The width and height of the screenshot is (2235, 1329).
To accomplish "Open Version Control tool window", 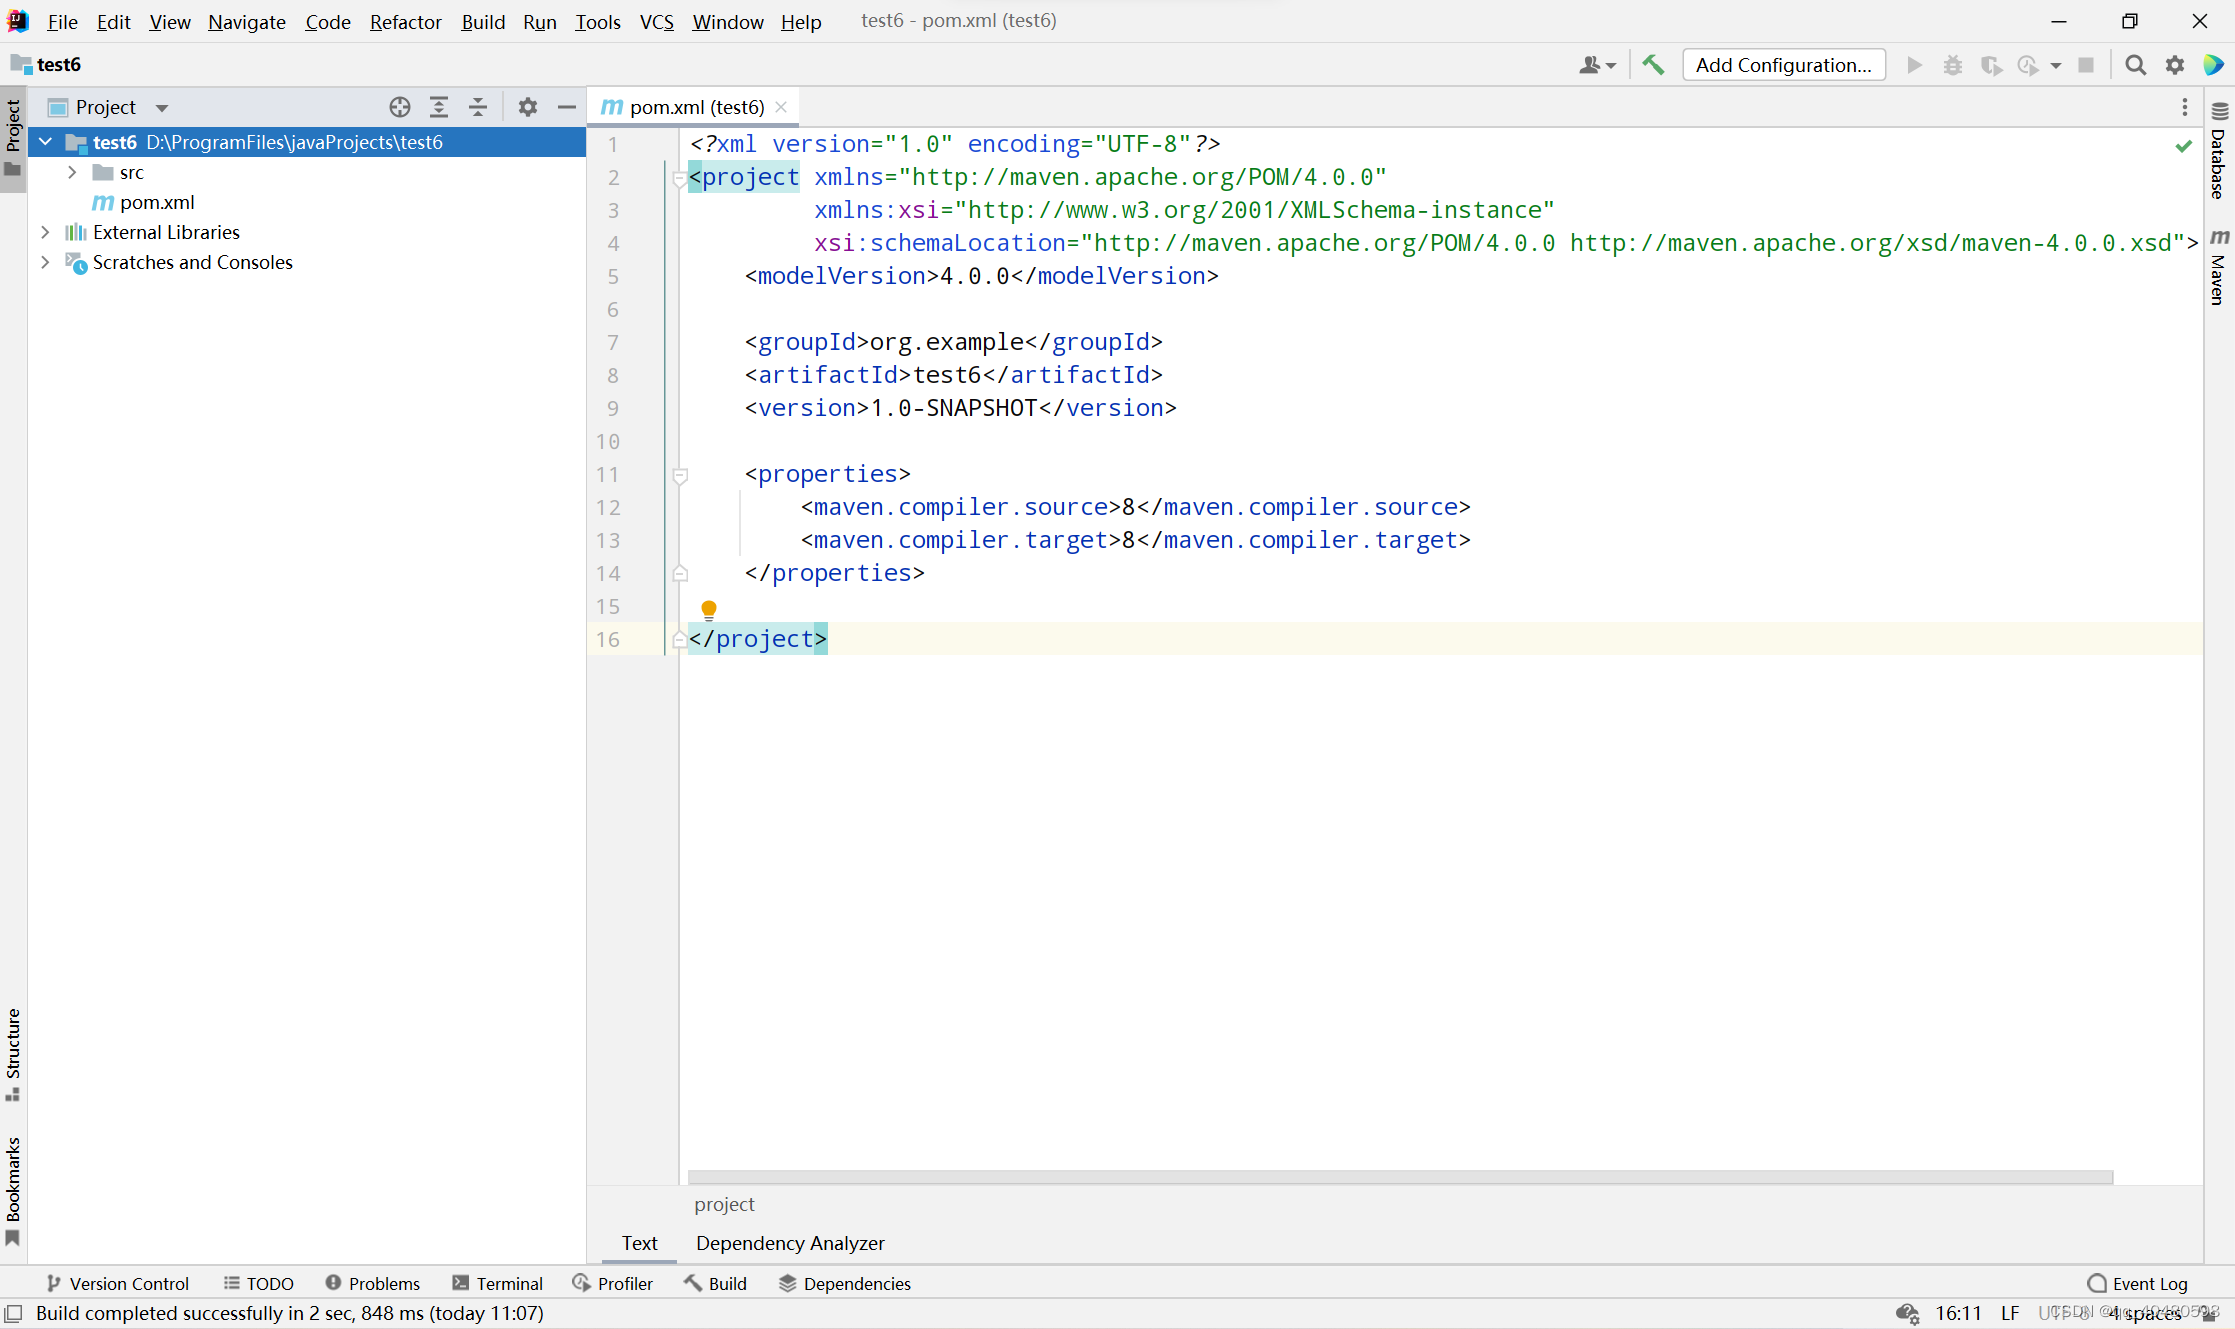I will pyautogui.click(x=117, y=1283).
